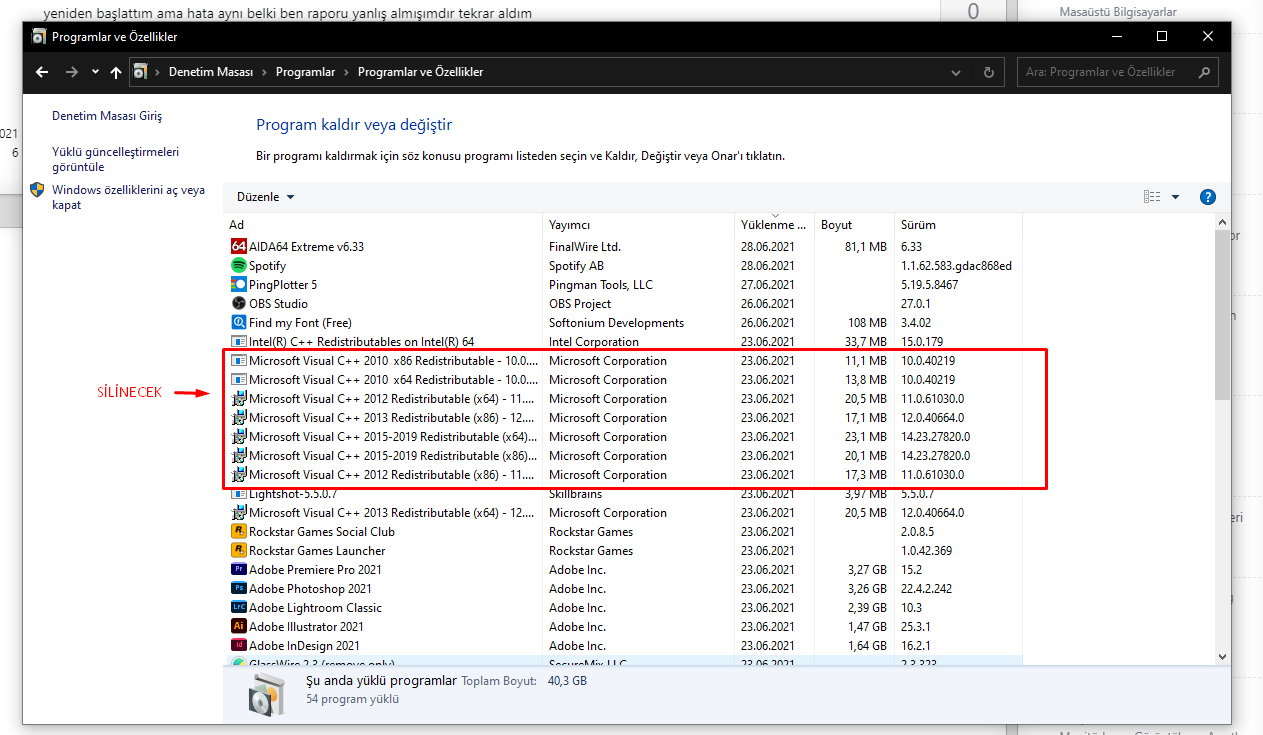Sort by the Yüklenme column header

click(x=774, y=225)
